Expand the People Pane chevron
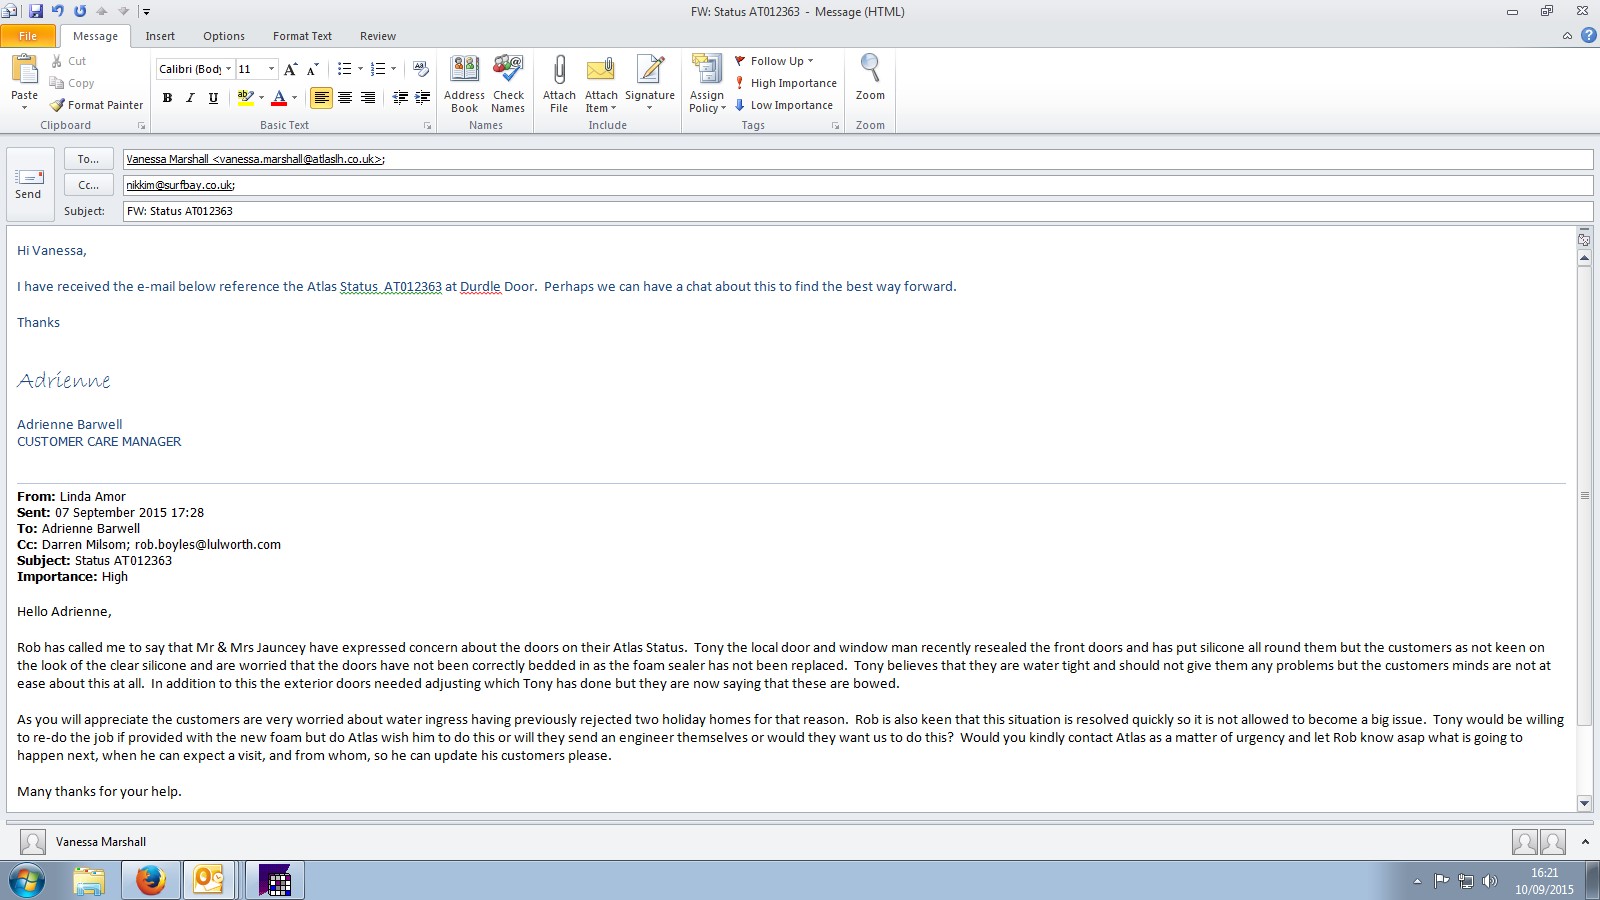Screen dimensions: 1600x900 click(x=1585, y=842)
